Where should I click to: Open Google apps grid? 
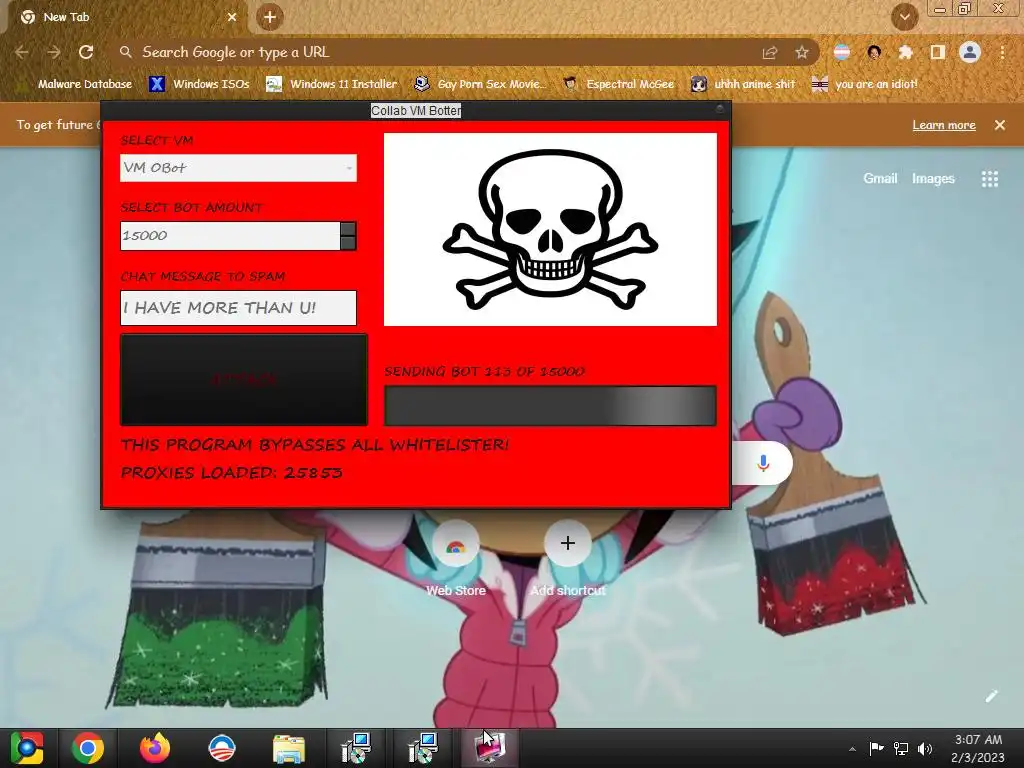990,179
